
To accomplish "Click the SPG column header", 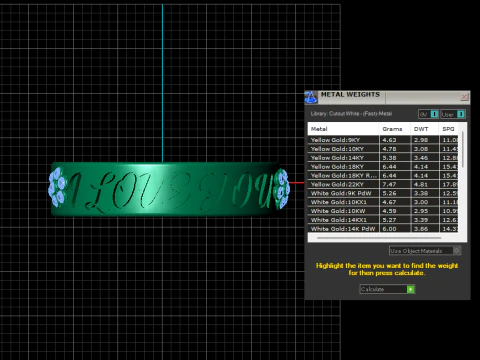I will click(x=449, y=129).
